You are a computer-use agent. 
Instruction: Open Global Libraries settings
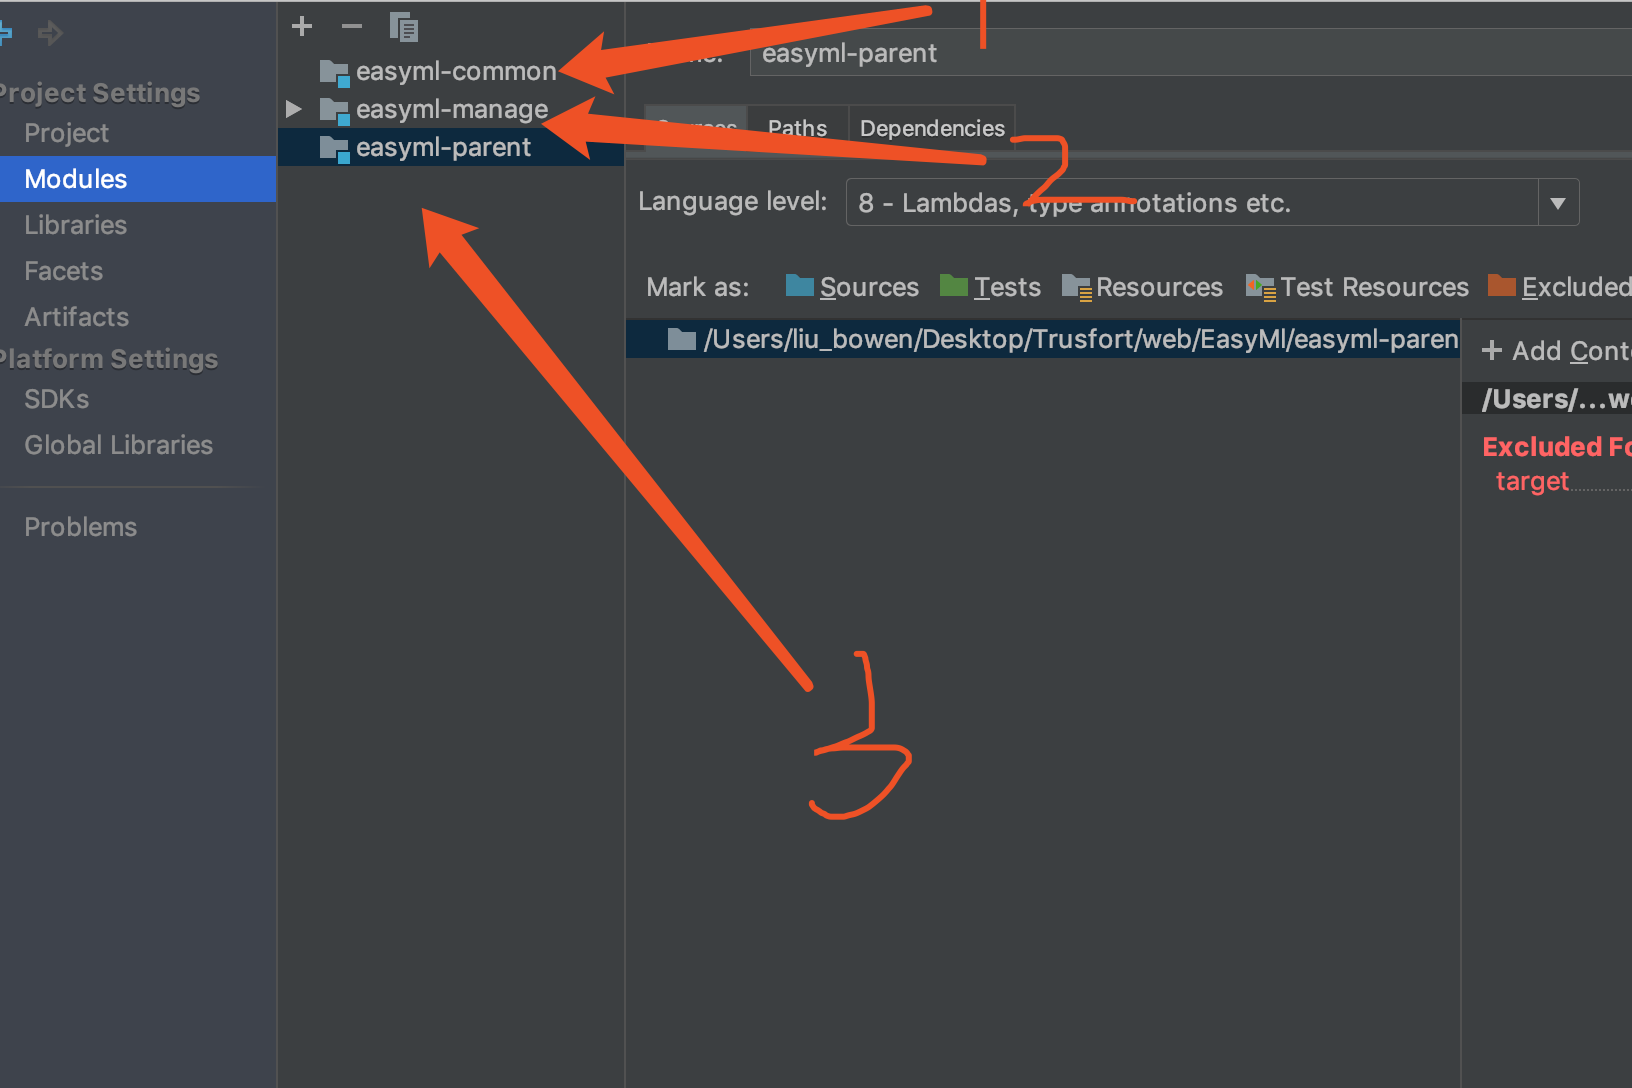(119, 445)
